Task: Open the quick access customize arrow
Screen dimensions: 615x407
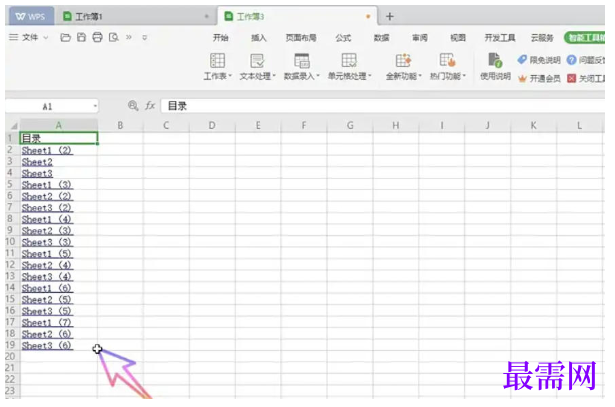Action: coord(145,38)
